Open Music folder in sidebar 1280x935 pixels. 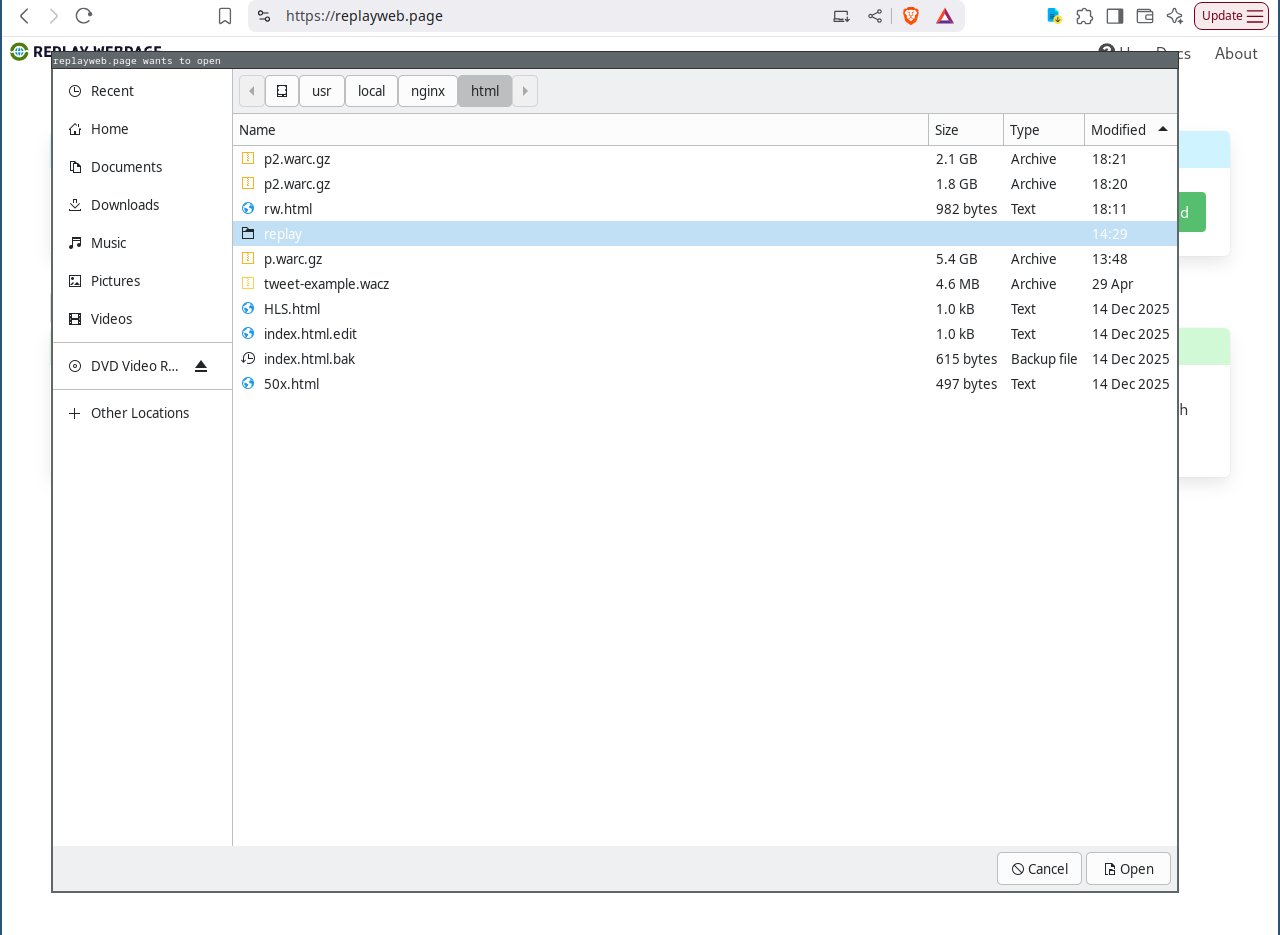pyautogui.click(x=142, y=243)
